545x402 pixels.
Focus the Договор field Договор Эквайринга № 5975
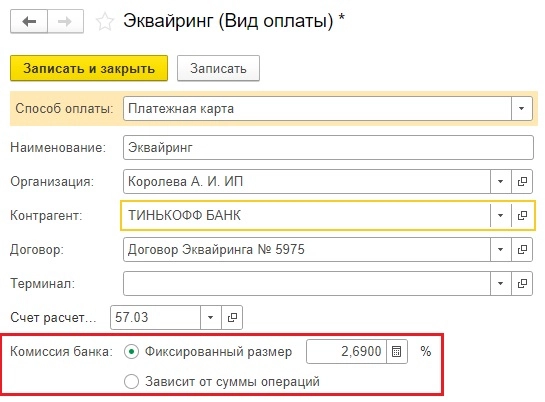[307, 249]
